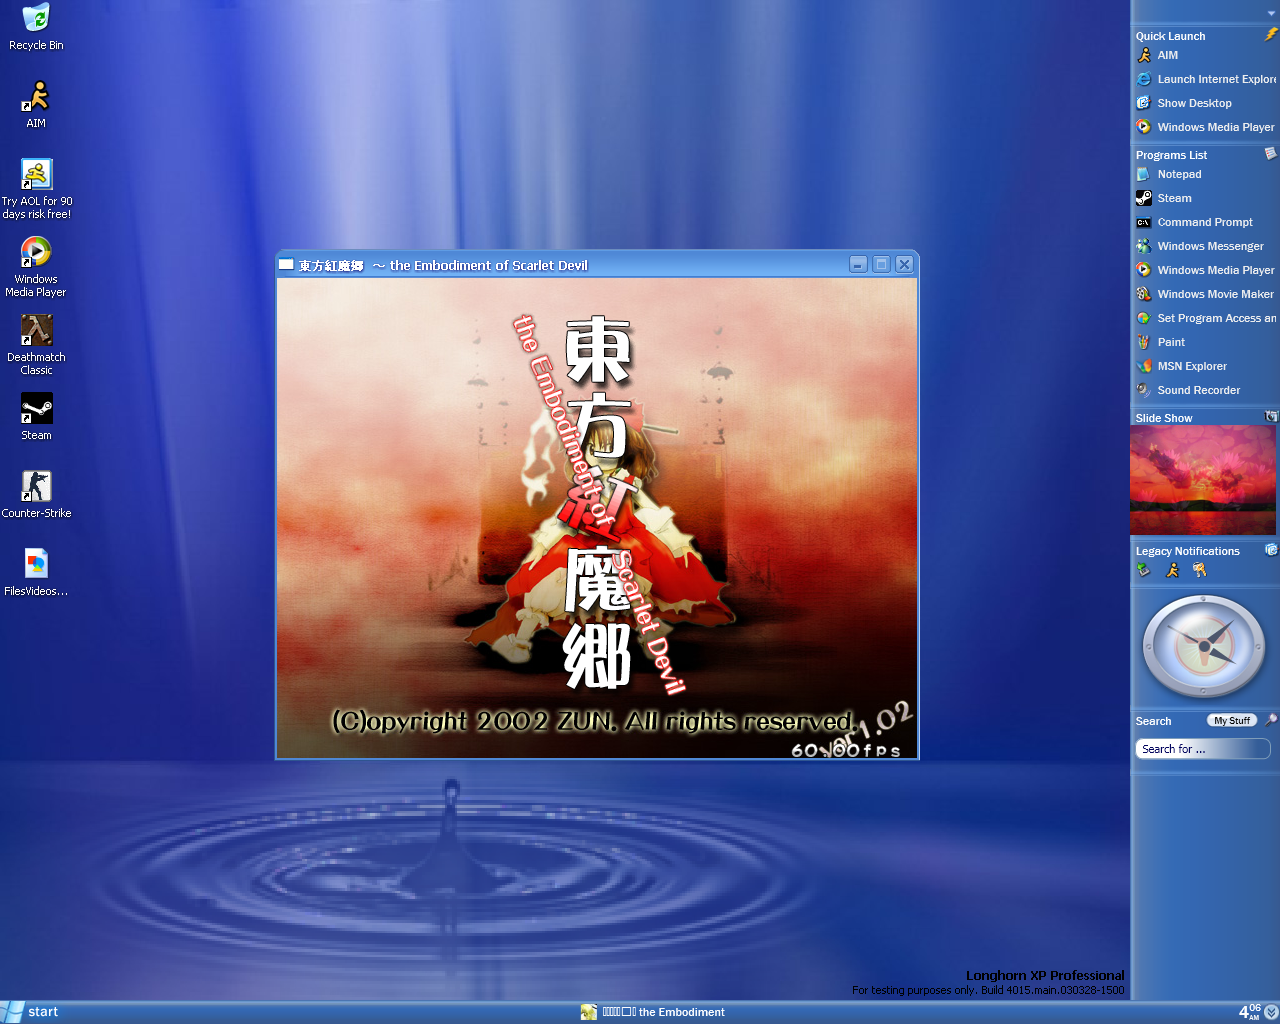1280x1024 pixels.
Task: Click the My Stuff search scope button
Action: [1232, 721]
